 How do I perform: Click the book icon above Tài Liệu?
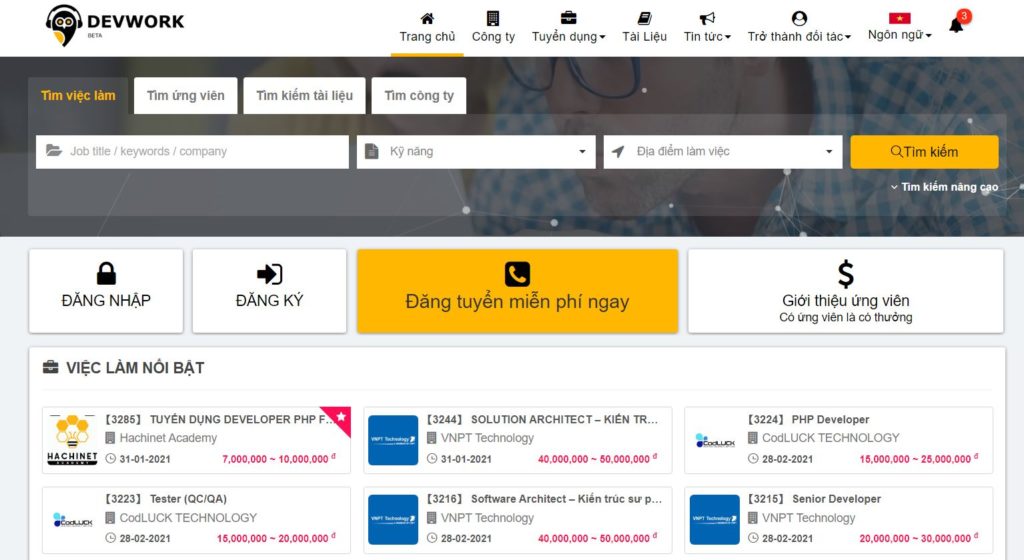645,18
